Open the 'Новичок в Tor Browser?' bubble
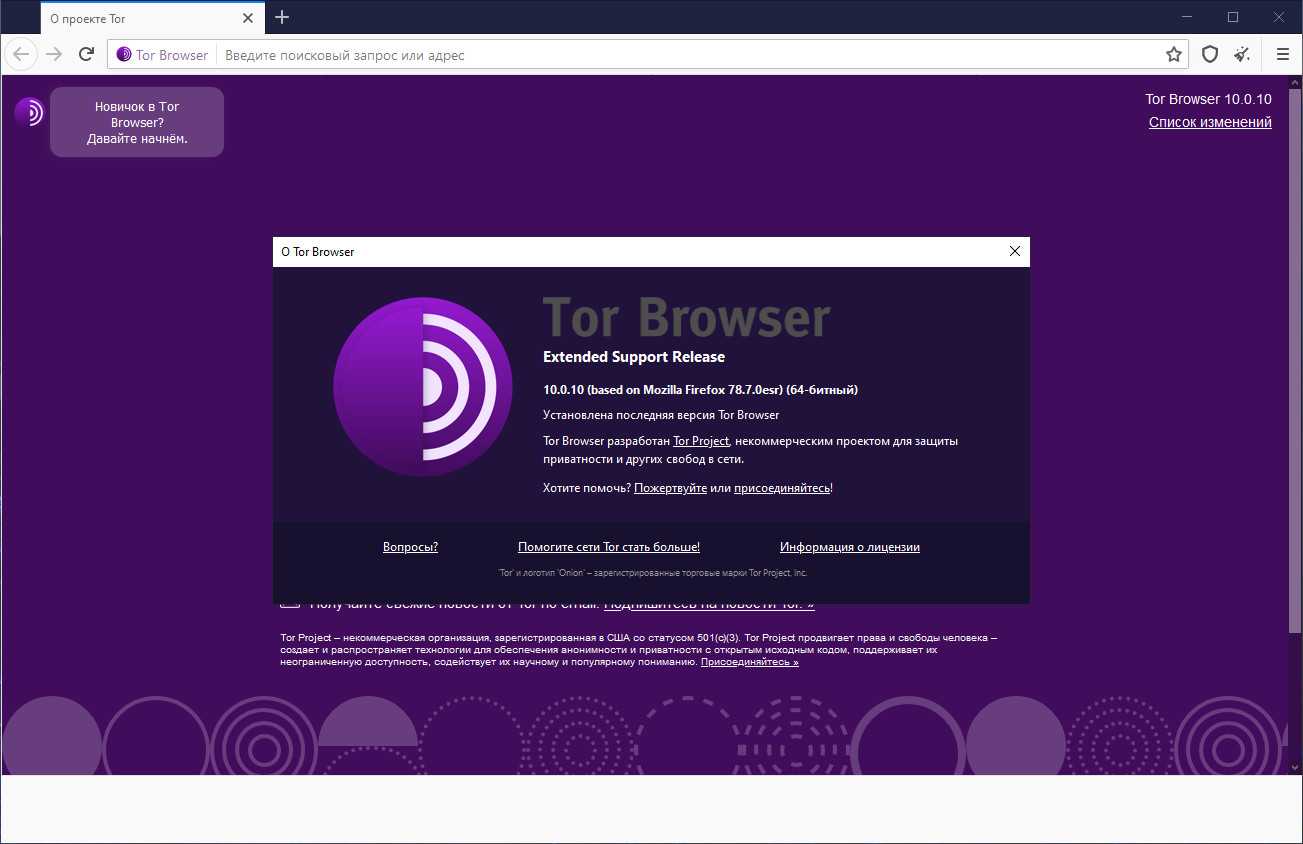The width and height of the screenshot is (1303, 844). click(137, 122)
